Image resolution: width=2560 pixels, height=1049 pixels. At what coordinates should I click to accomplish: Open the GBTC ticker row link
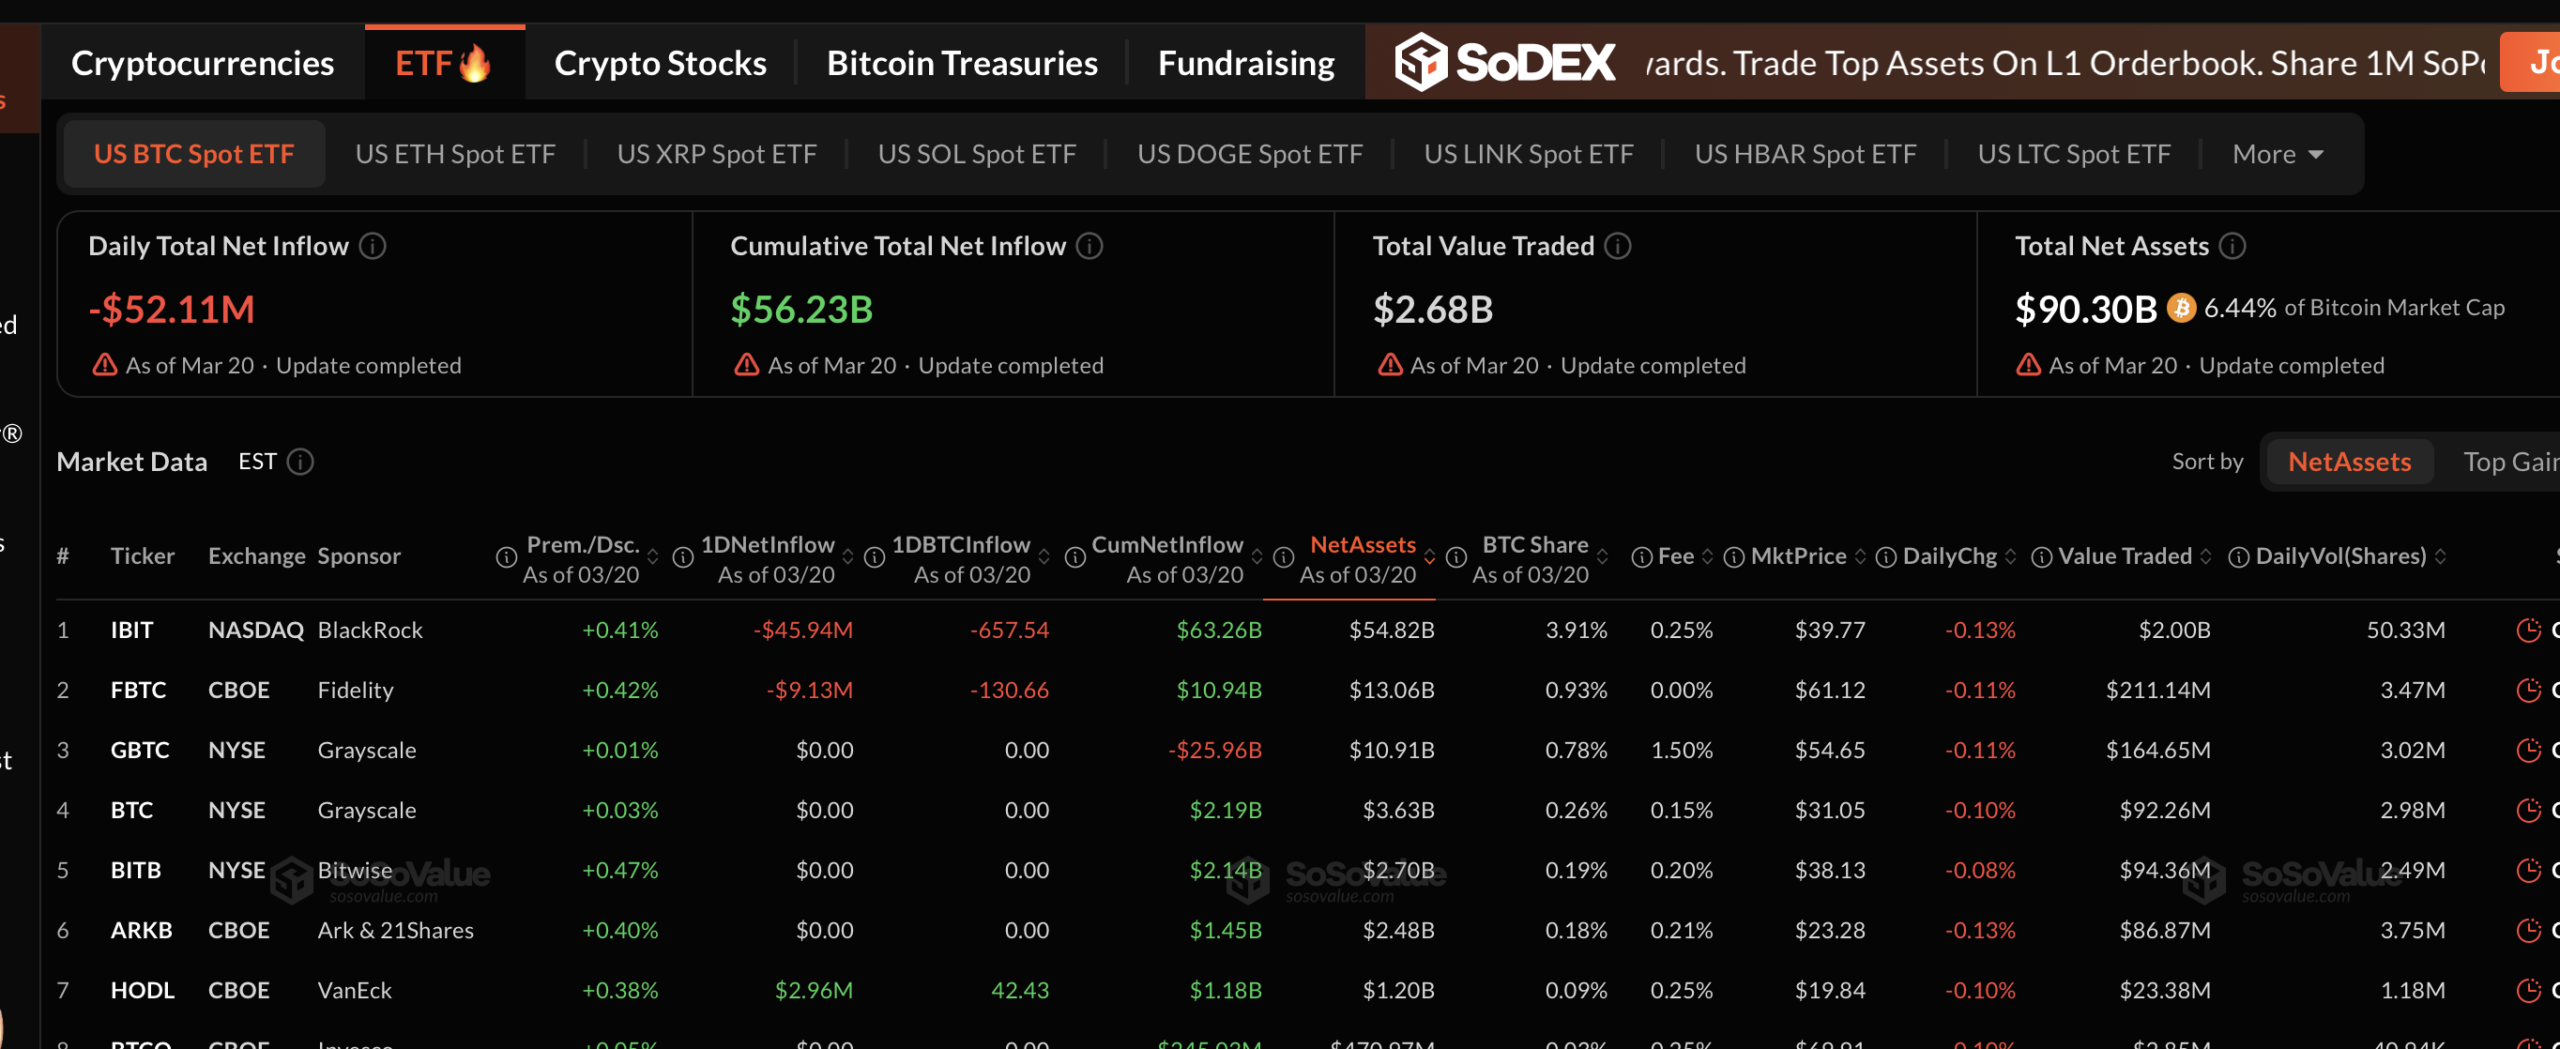point(140,750)
